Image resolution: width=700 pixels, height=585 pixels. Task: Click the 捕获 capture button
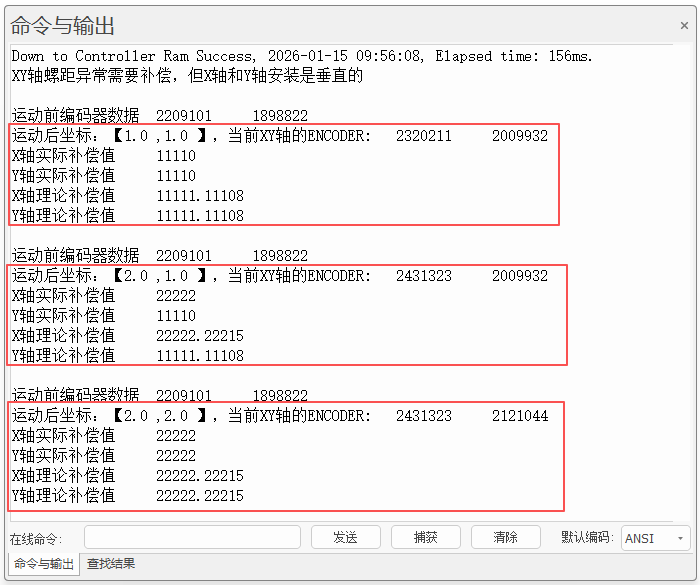point(425,537)
